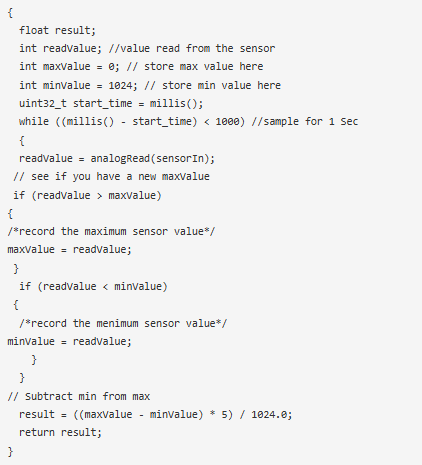
Task: Click the 'if (readValue > maxValue)' condition
Action: (x=87, y=195)
